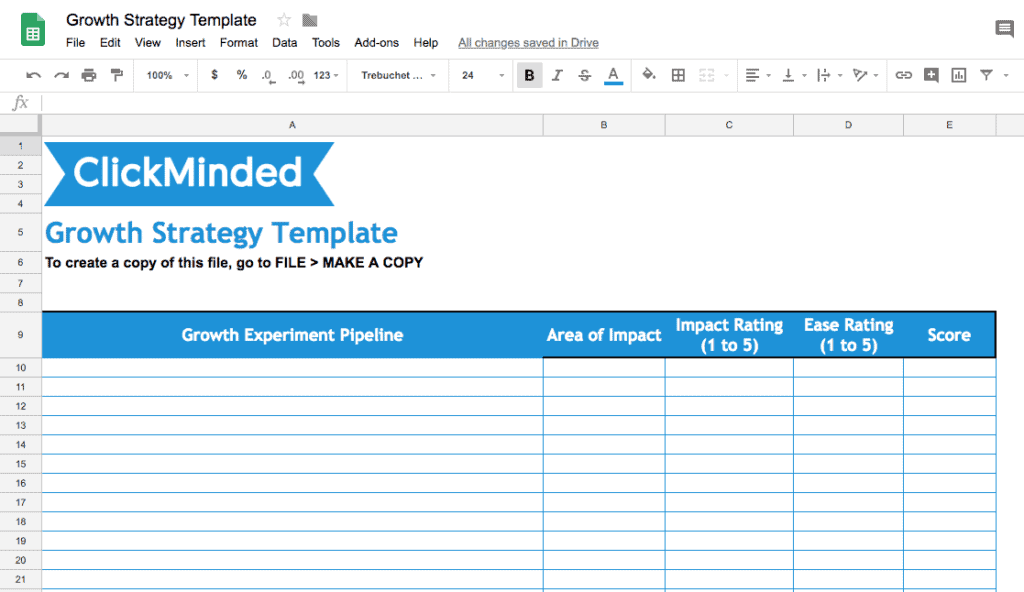Select row 5 header
The height and width of the screenshot is (592, 1024).
(20, 232)
